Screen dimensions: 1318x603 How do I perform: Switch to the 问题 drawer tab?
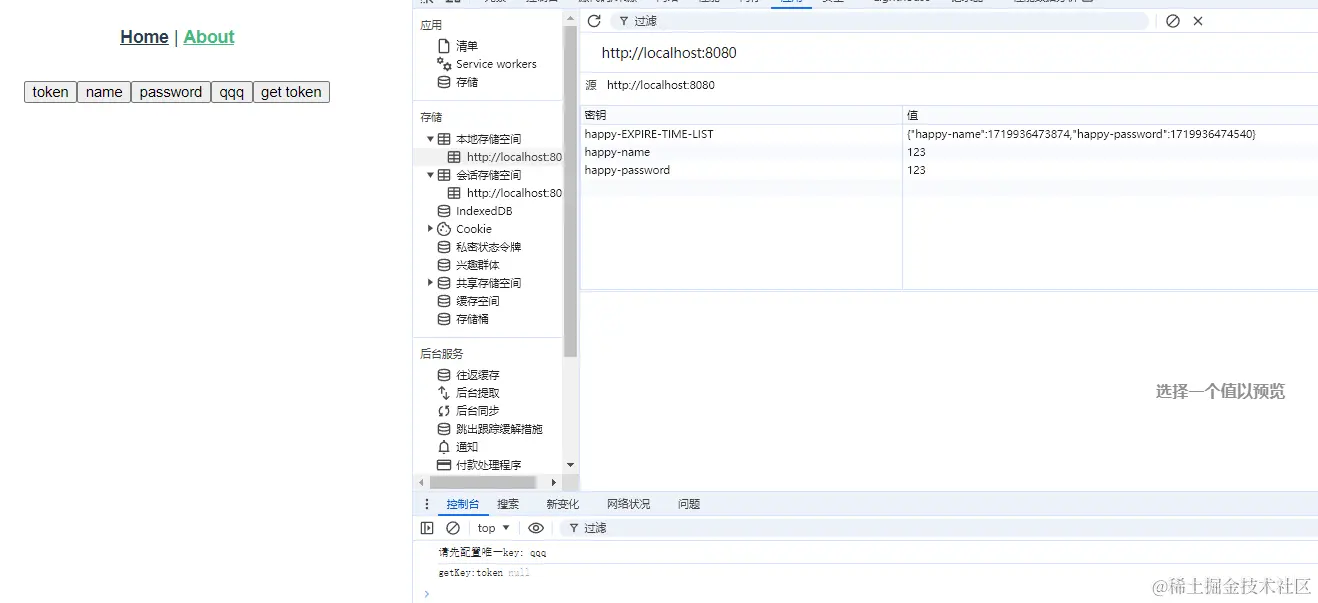click(x=689, y=504)
